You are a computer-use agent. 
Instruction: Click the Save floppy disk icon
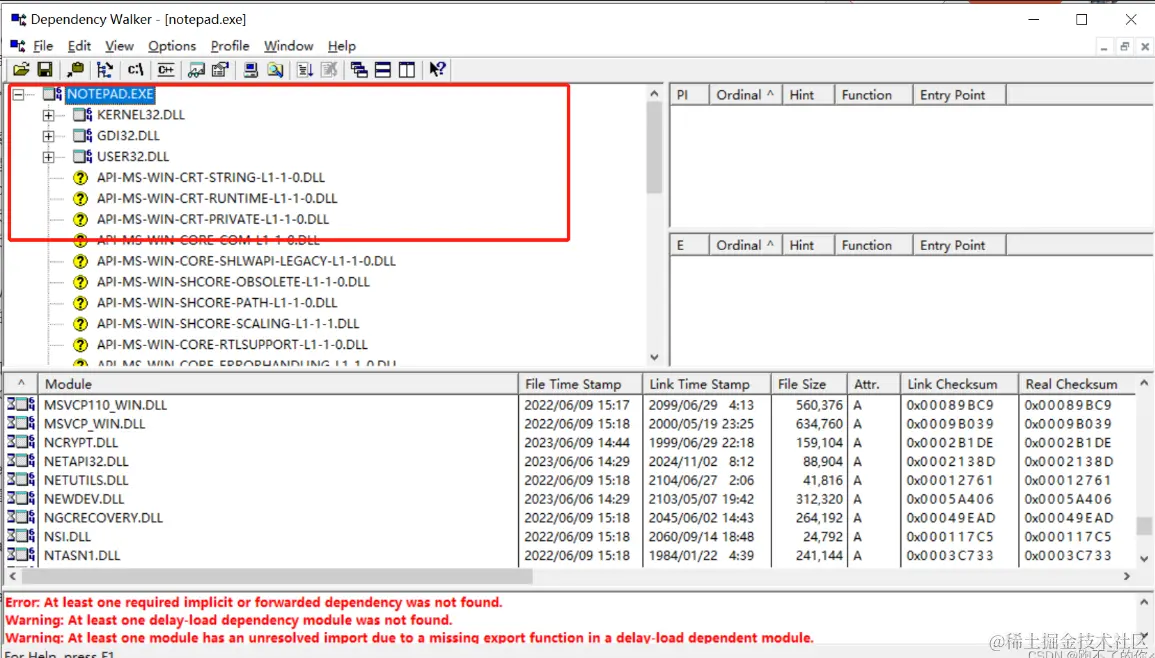point(45,70)
